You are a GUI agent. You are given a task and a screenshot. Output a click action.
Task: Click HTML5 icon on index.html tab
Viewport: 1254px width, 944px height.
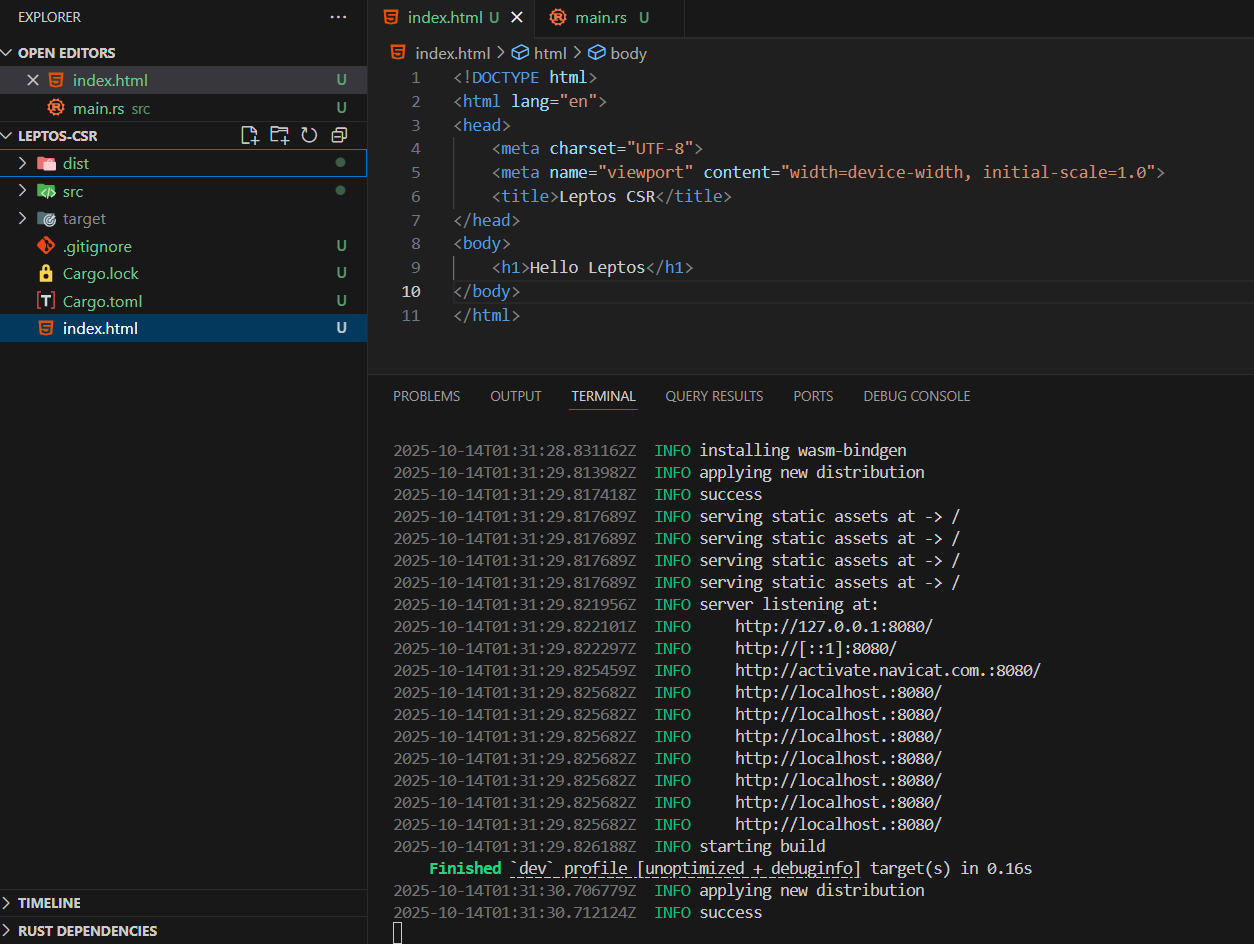click(391, 17)
